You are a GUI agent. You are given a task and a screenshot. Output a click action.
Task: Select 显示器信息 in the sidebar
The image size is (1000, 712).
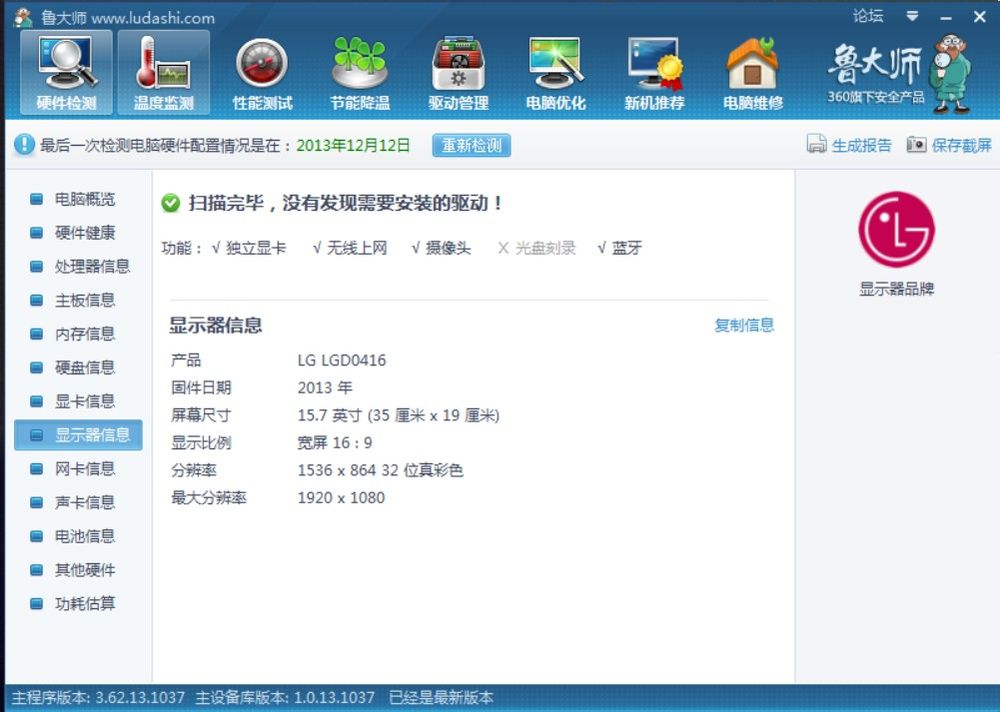[x=78, y=435]
